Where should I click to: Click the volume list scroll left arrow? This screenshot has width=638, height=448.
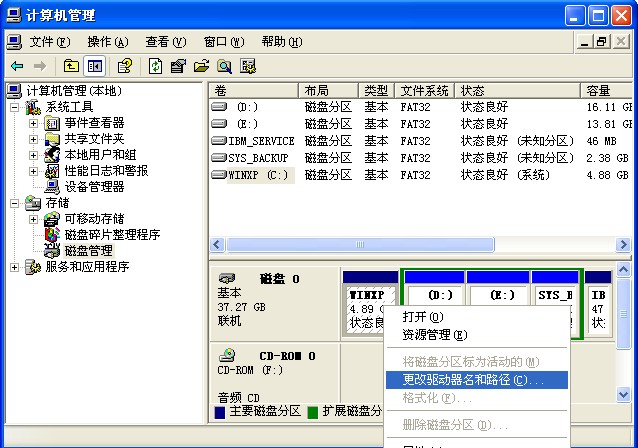click(217, 245)
